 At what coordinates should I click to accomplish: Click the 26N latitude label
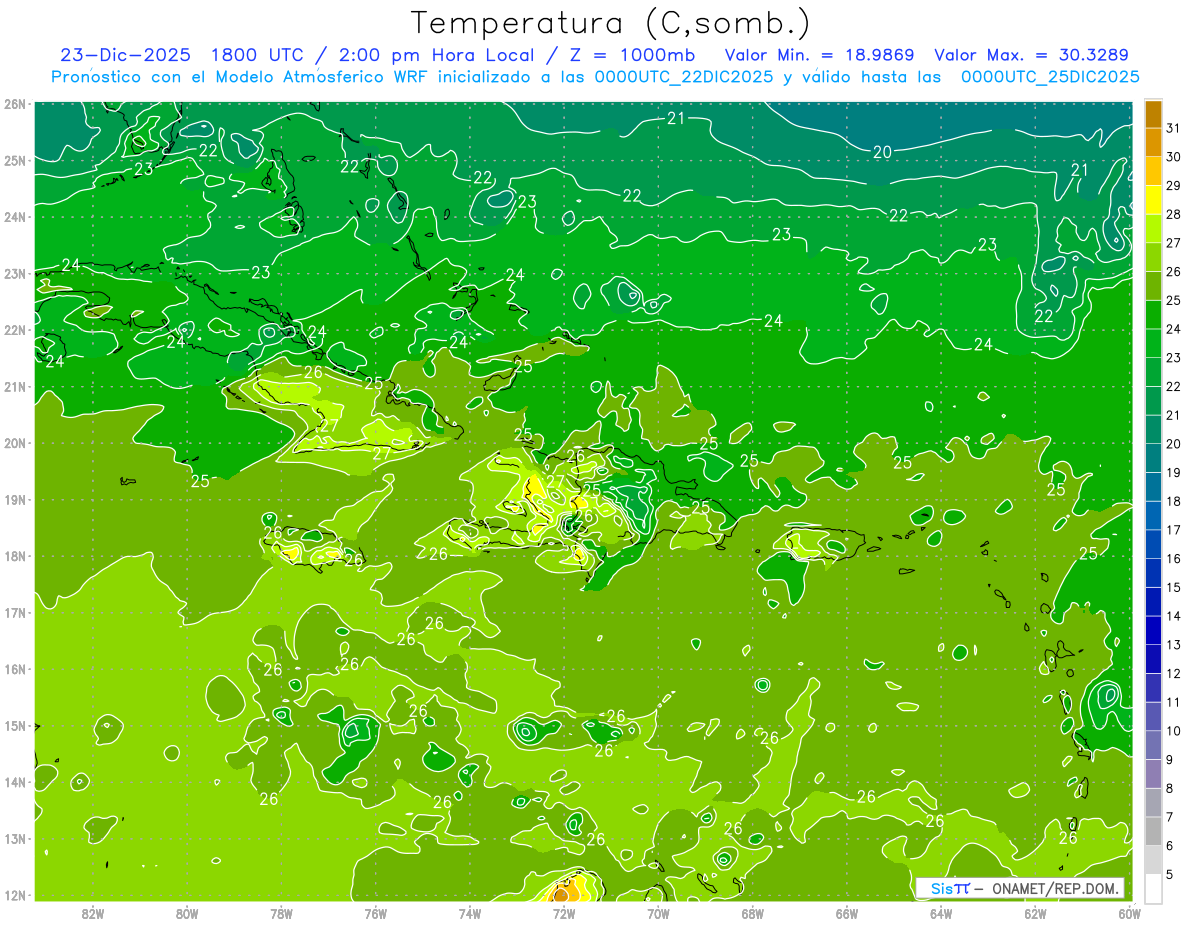click(14, 104)
